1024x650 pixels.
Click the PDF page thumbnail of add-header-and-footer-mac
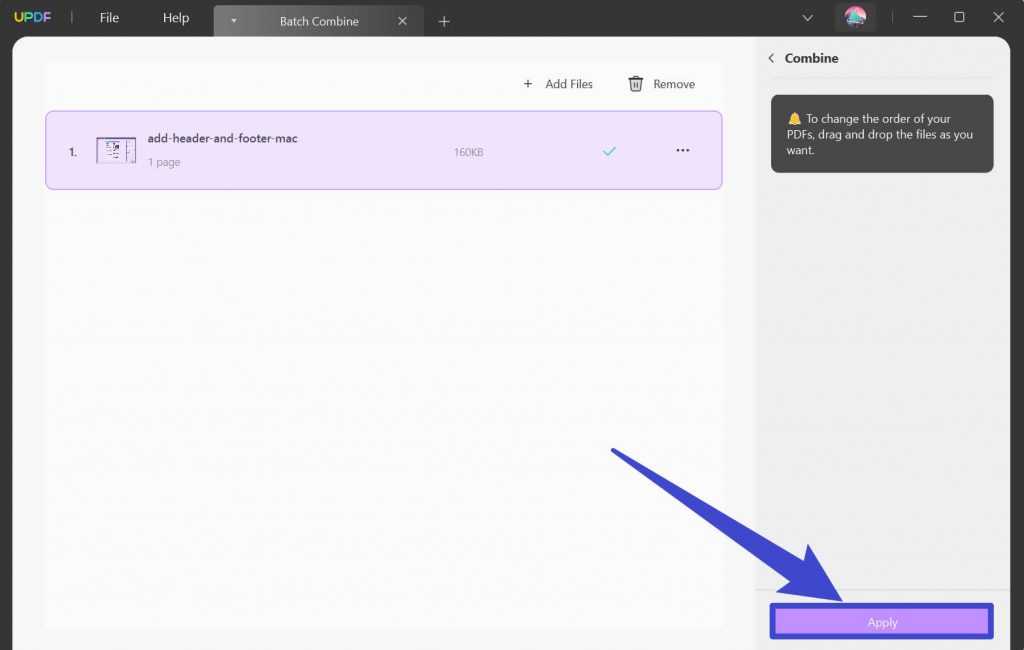click(115, 149)
